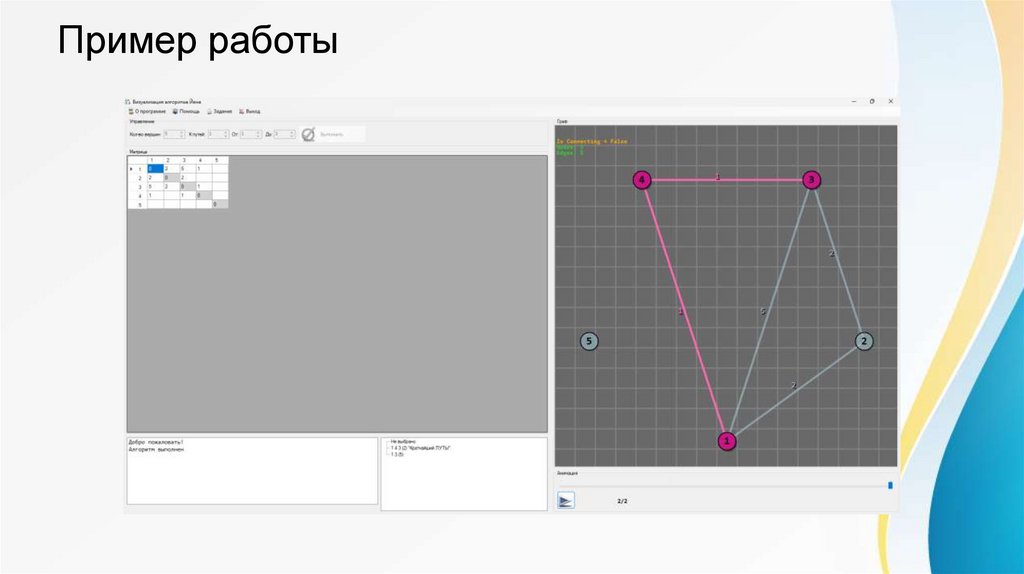
Task: Select matrix cell row 1 column 3
Action: (x=188, y=168)
